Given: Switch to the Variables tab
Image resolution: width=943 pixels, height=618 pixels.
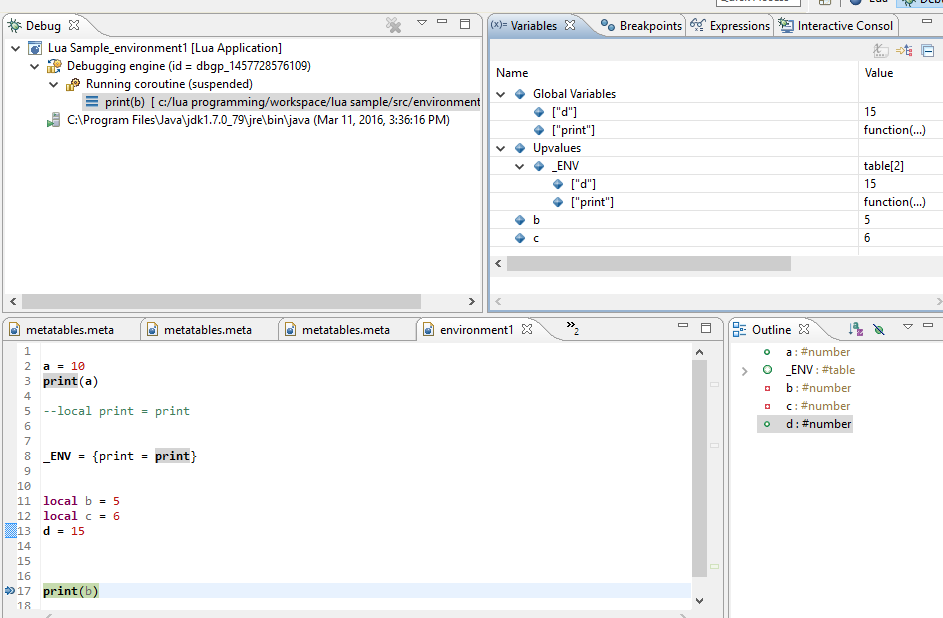Looking at the screenshot, I should (533, 26).
